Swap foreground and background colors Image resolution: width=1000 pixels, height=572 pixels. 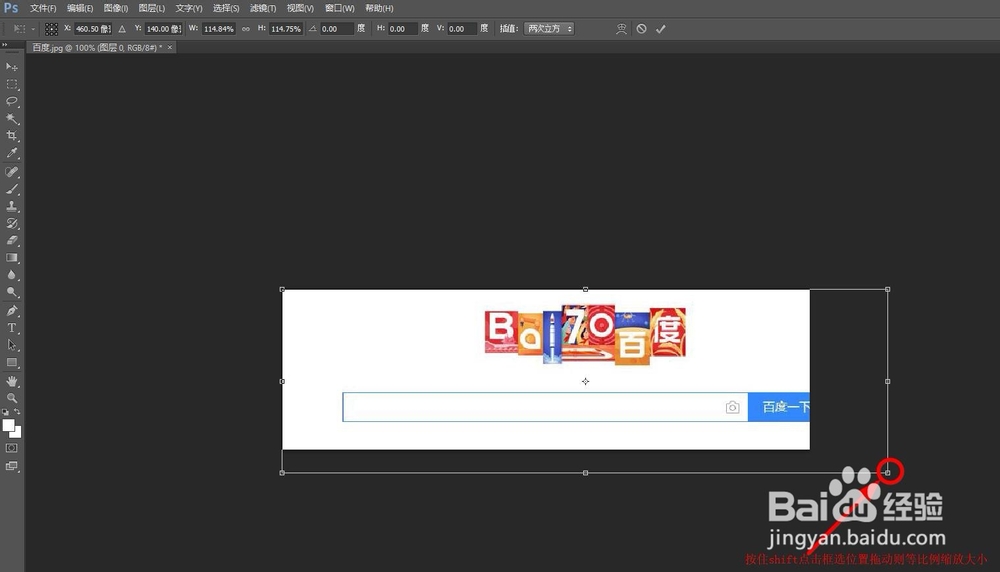coord(17,412)
